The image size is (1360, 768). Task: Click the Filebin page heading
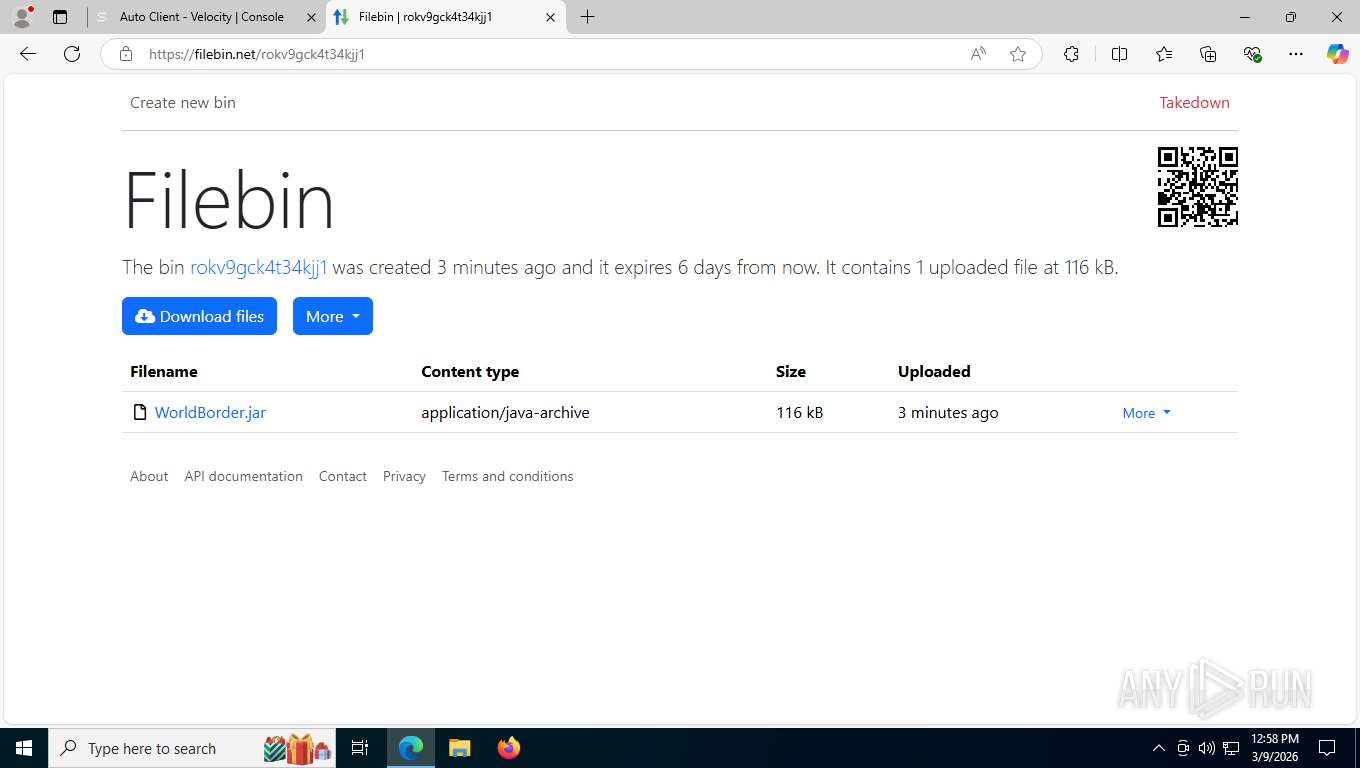(228, 200)
